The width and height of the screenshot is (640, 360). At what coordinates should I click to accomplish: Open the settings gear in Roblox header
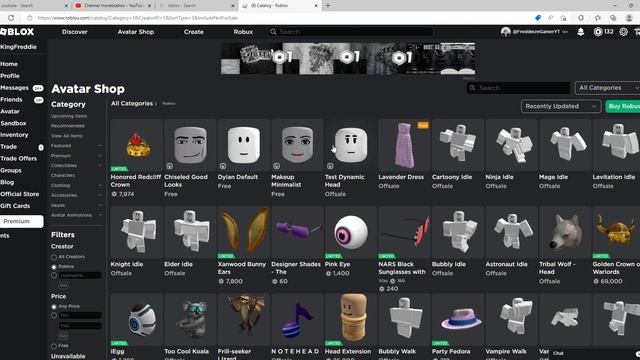click(x=623, y=32)
